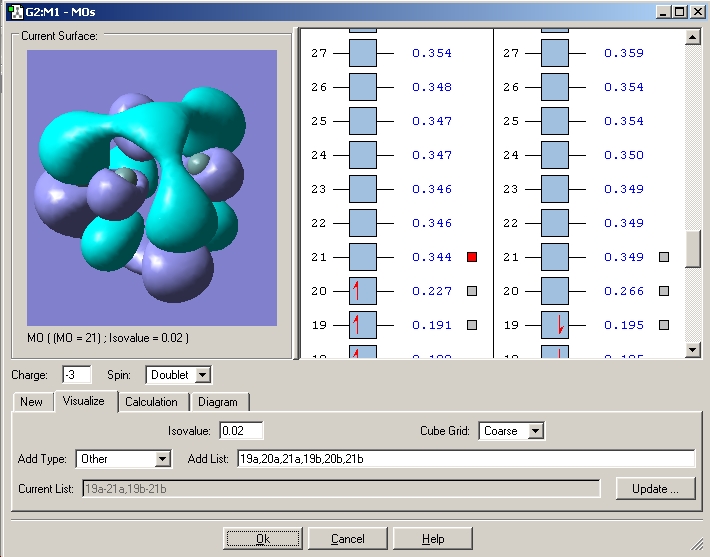
Task: Toggle the gray marker for beta orbital 19
Action: [x=664, y=325]
